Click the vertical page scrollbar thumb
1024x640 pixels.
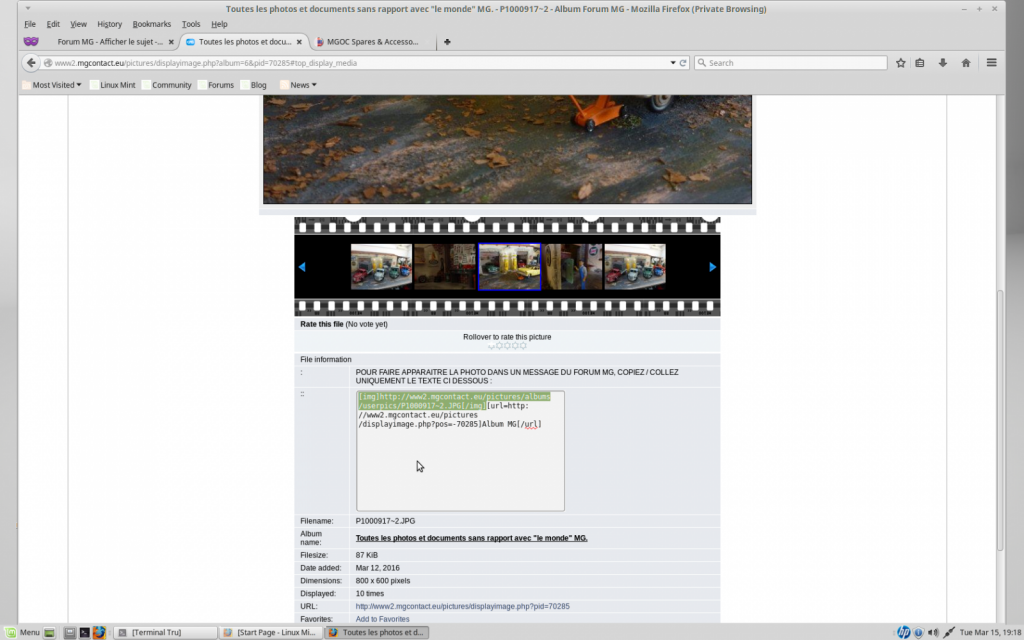point(1000,419)
